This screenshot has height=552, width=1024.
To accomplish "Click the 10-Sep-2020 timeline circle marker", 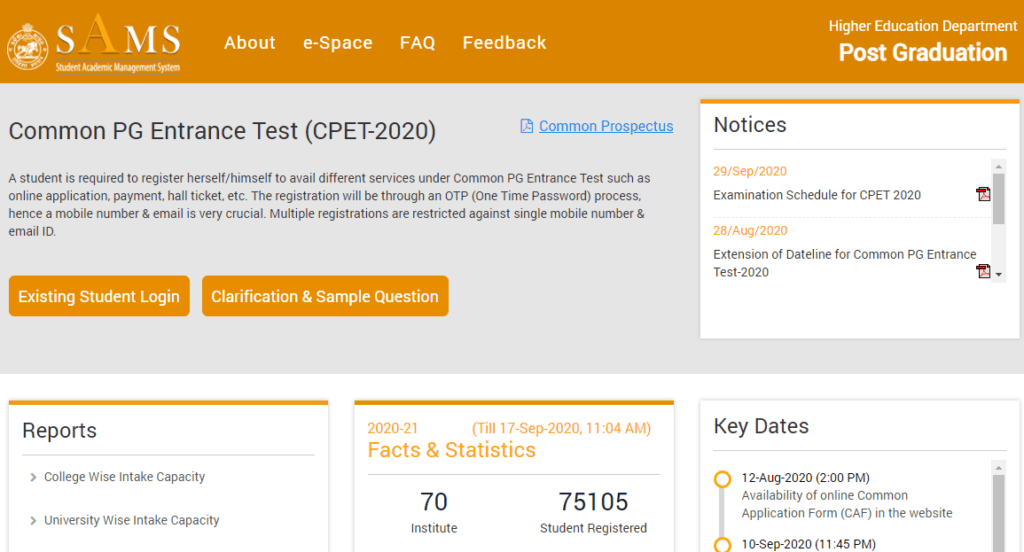I will coord(722,544).
